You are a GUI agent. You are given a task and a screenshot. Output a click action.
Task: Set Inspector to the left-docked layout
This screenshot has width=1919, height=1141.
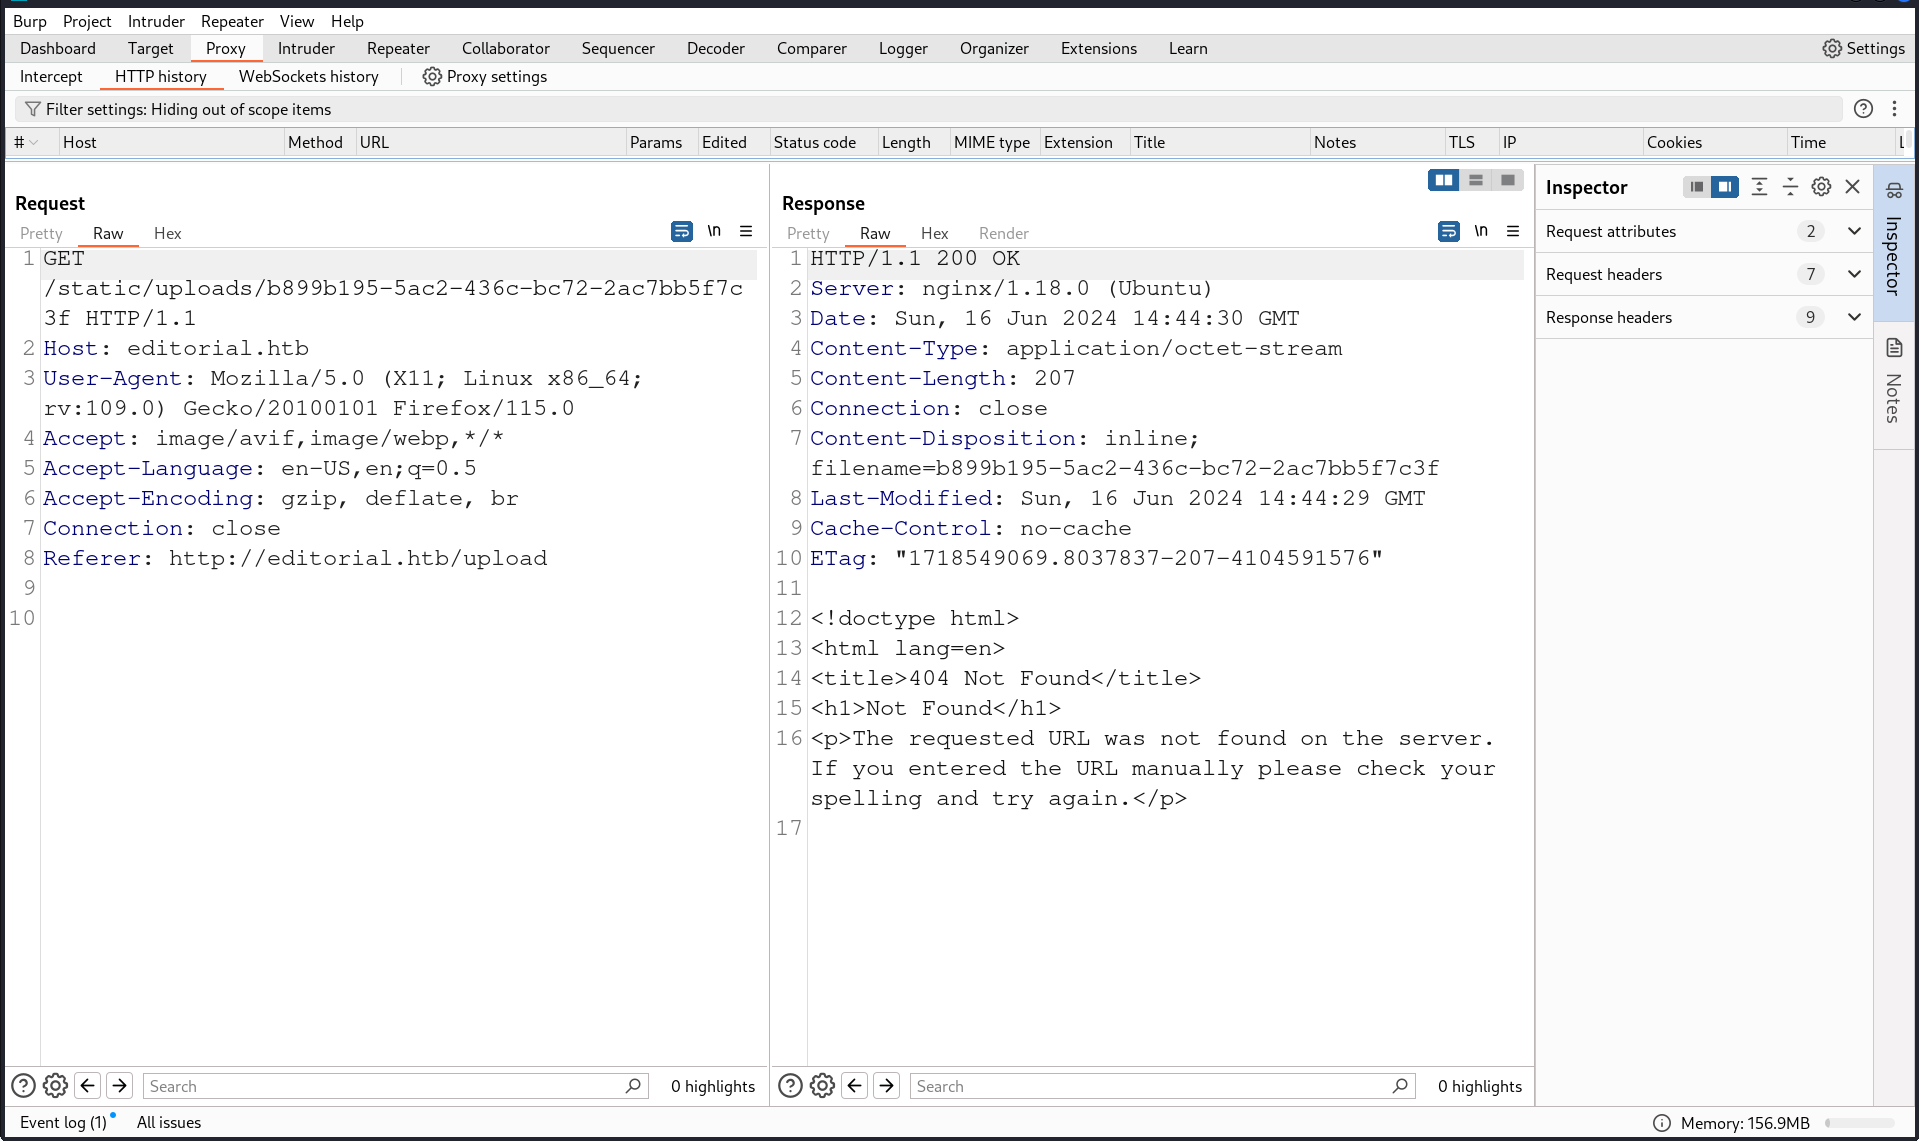click(1697, 187)
